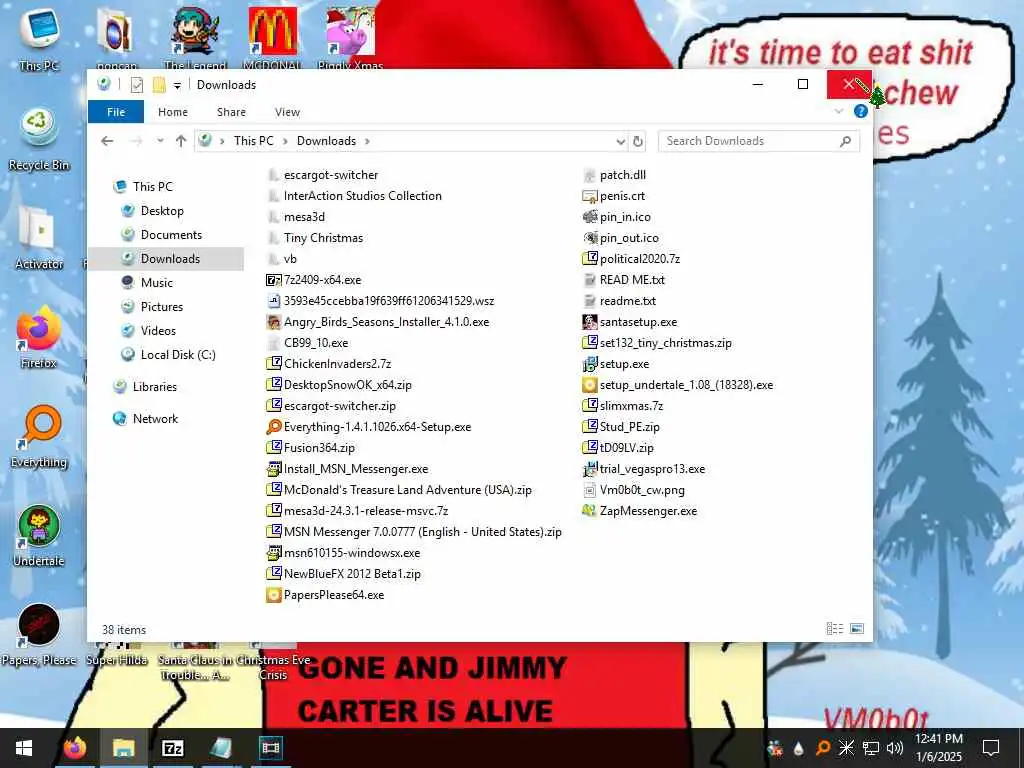Screen dimensions: 1024x768
Task: Select the pin_in.ico file
Action: coord(616,217)
